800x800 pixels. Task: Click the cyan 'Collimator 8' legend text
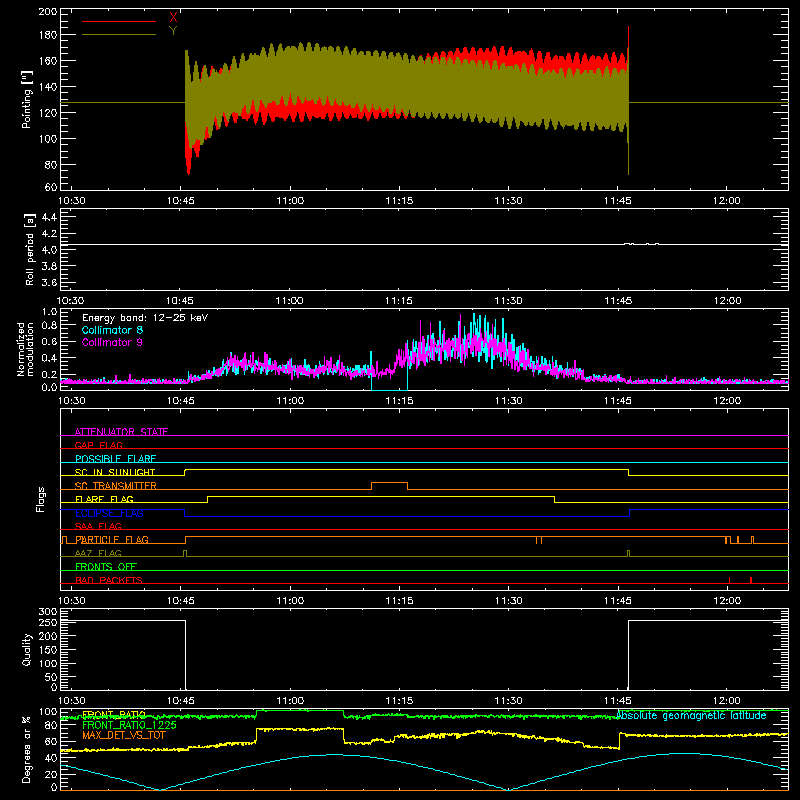[x=112, y=330]
